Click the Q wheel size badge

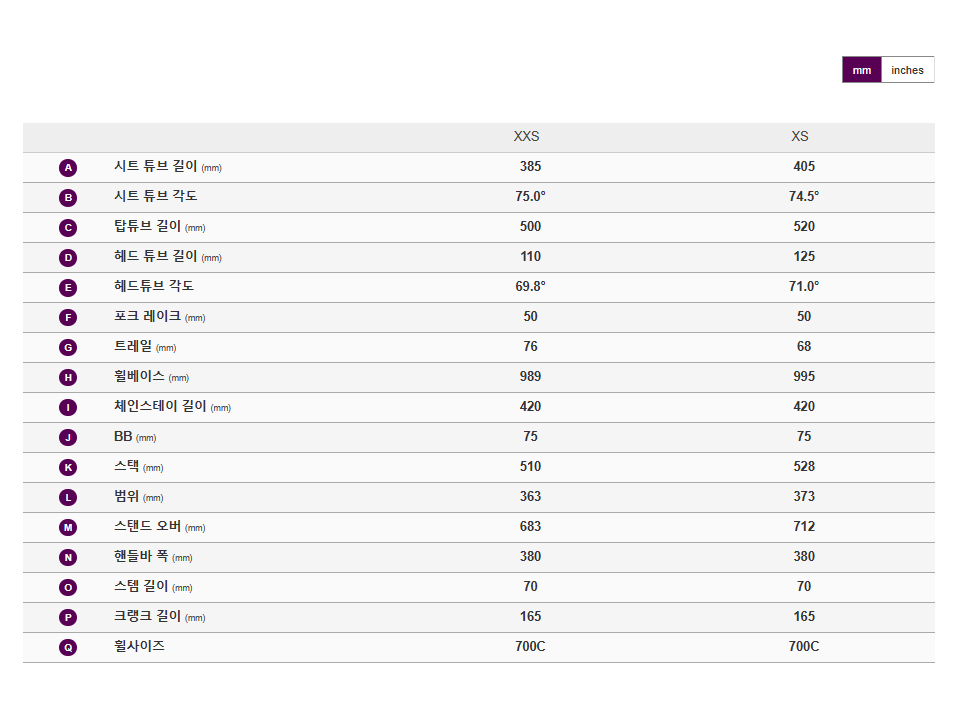(68, 647)
